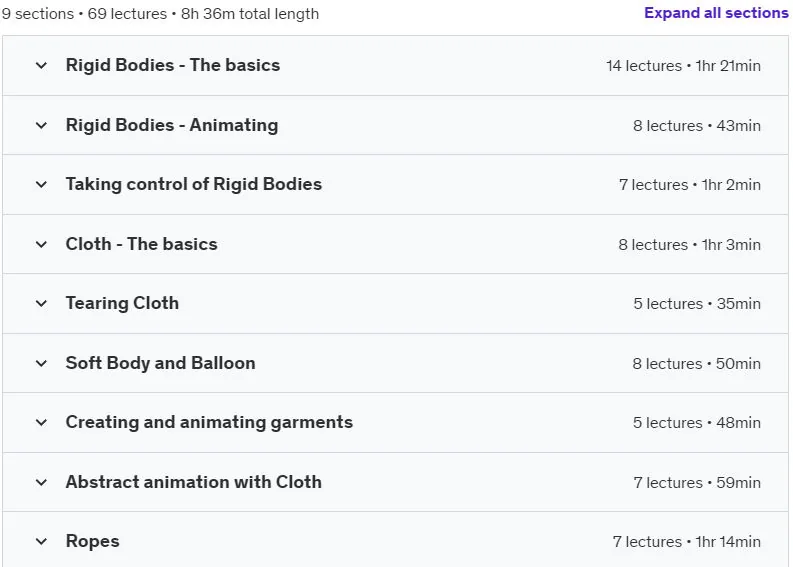Click chevron beside Creating and animating garments
The image size is (793, 567).
[41, 422]
